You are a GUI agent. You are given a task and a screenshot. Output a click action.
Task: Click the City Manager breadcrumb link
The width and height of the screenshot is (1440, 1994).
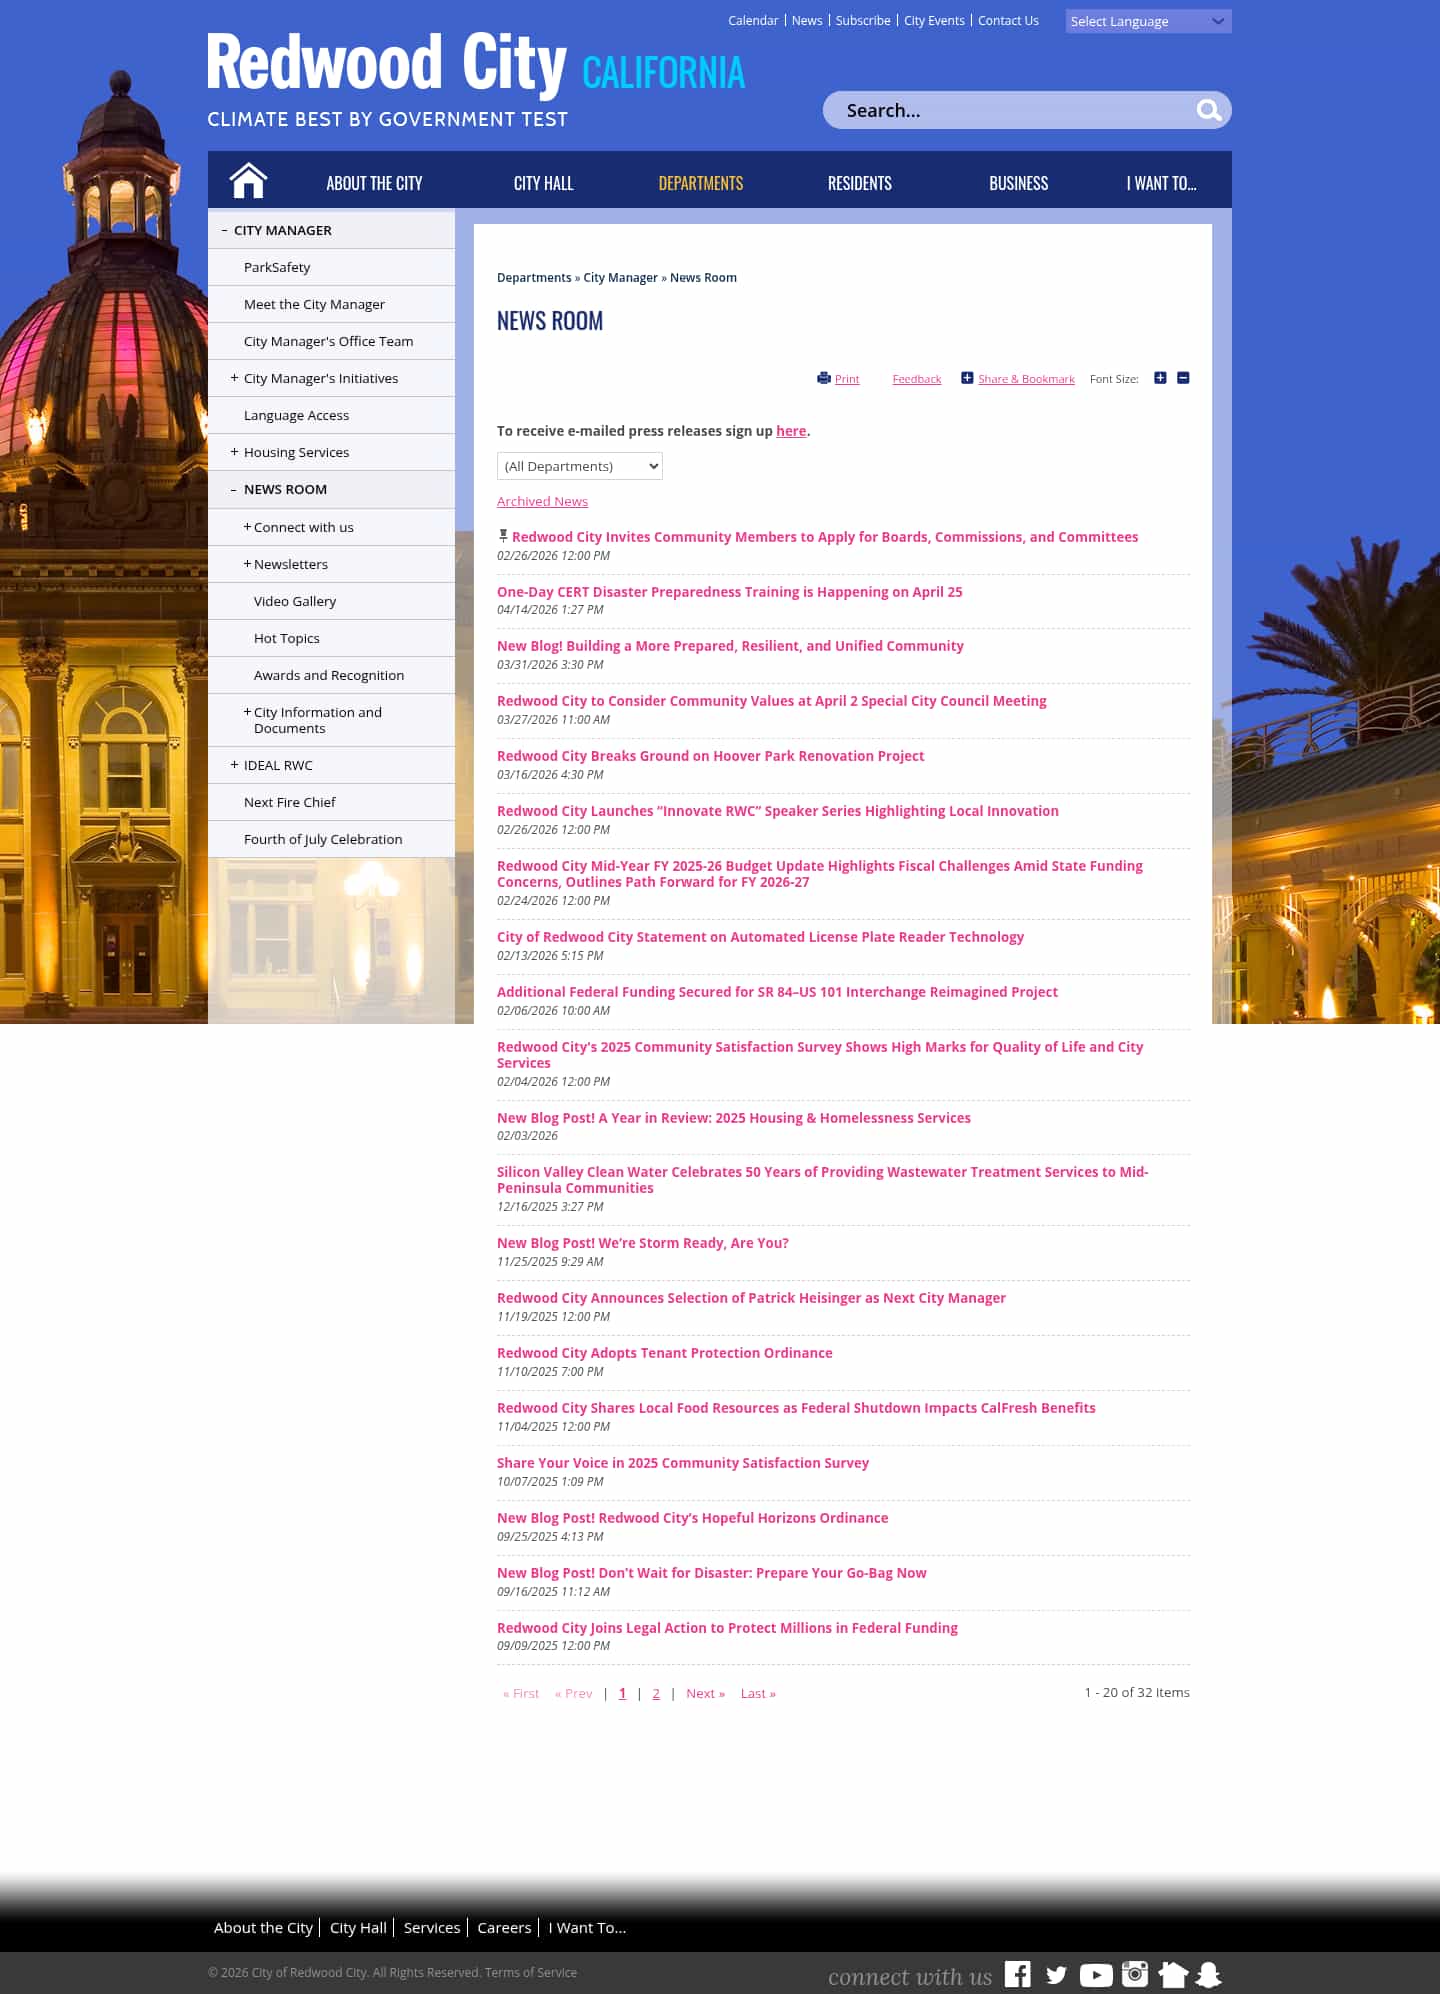(620, 278)
